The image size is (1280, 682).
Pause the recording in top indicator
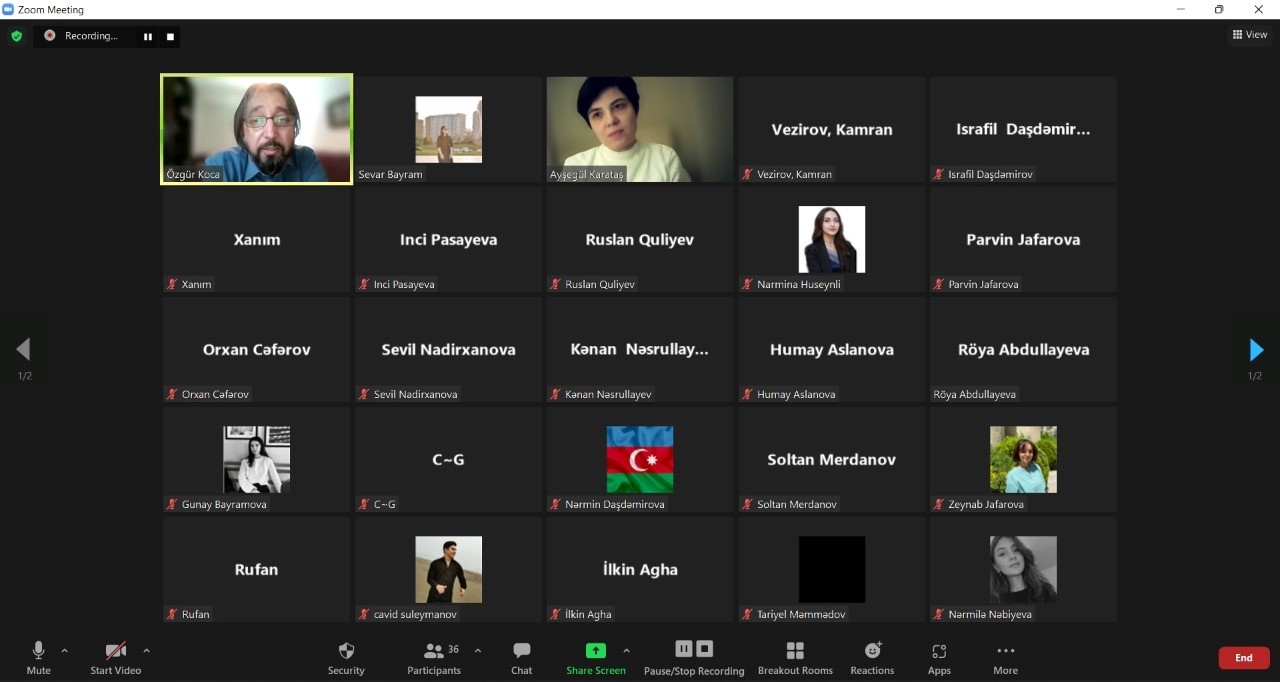click(x=148, y=37)
